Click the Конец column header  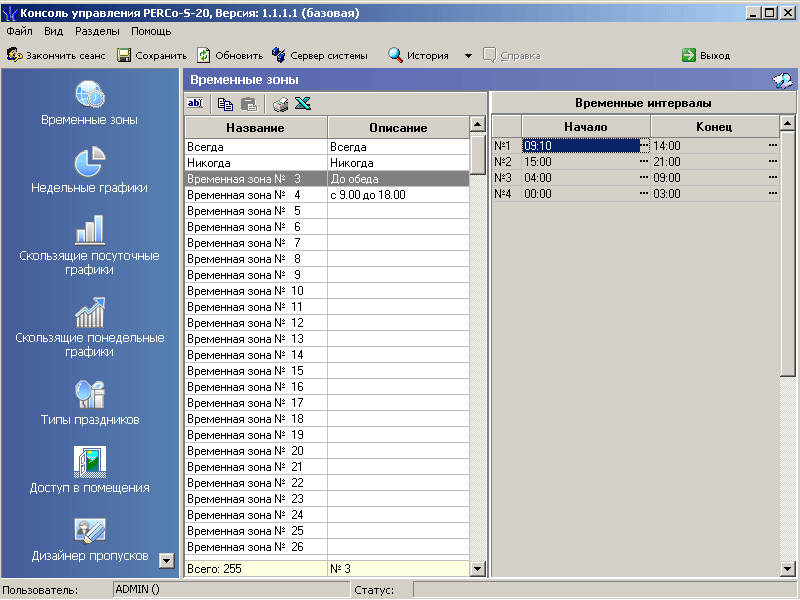(715, 127)
